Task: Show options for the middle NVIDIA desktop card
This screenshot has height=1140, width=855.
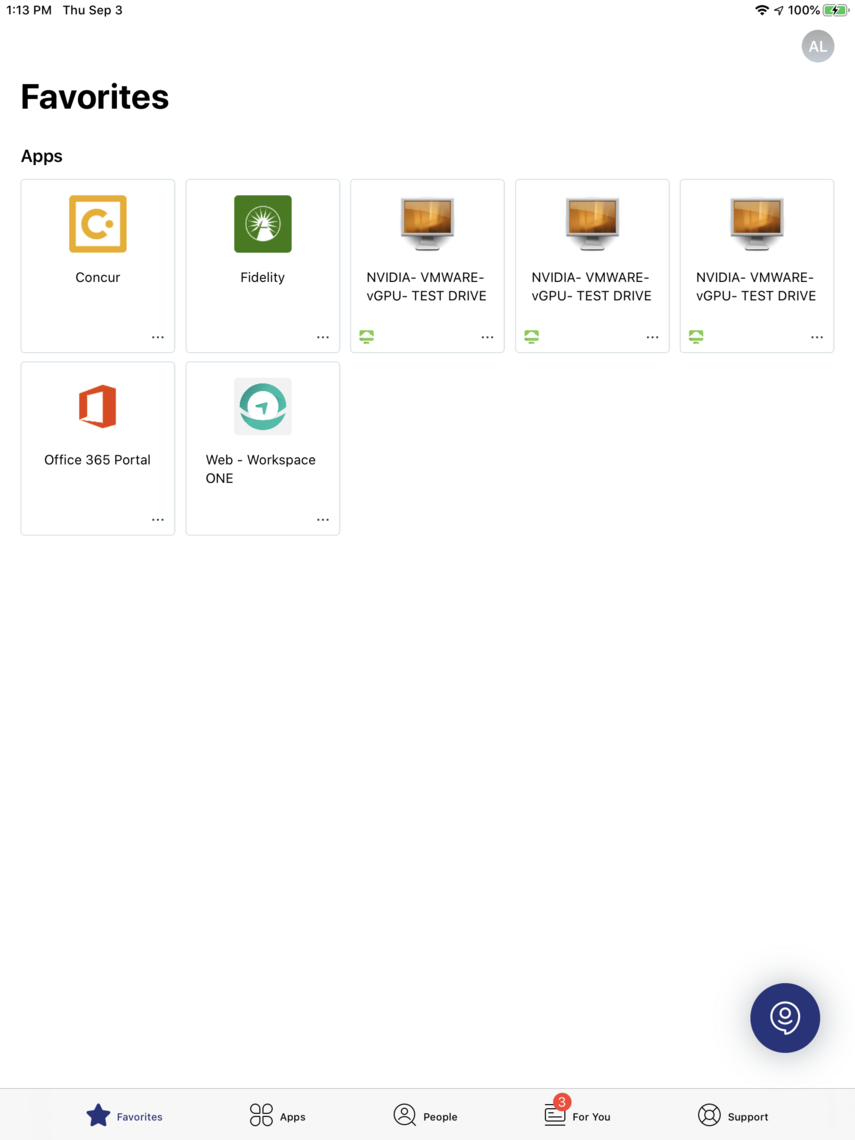Action: click(x=652, y=337)
